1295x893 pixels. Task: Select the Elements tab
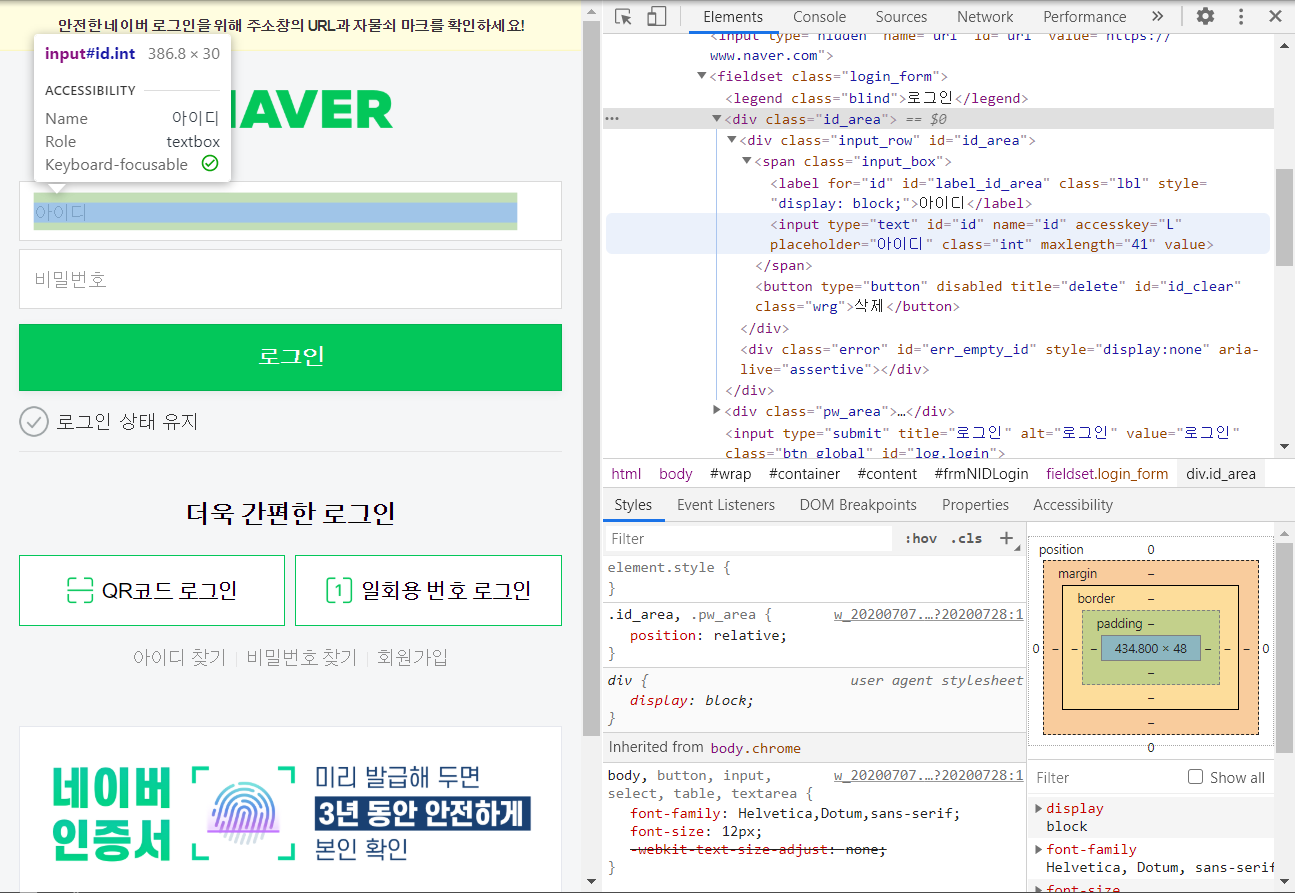pos(733,17)
